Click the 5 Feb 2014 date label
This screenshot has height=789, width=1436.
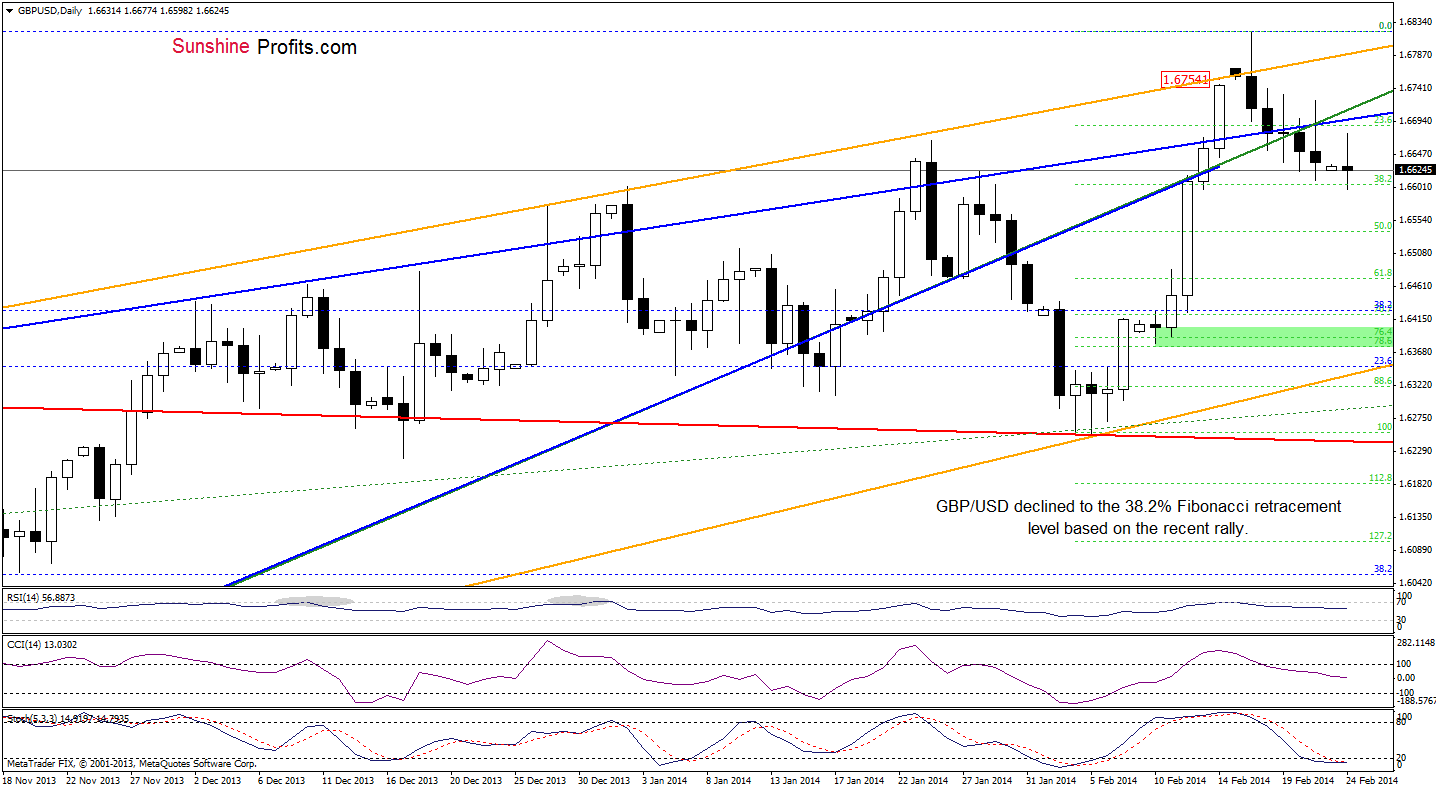[1114, 780]
